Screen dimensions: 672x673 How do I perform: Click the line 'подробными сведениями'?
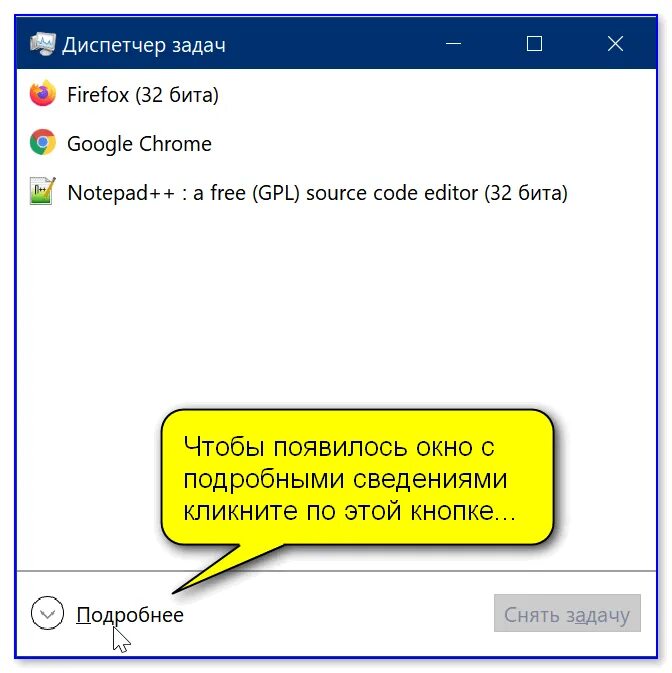coord(345,479)
